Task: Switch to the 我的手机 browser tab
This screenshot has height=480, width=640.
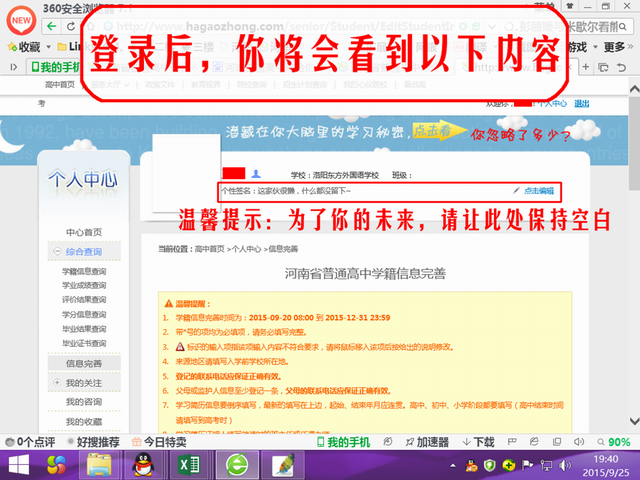Action: point(55,67)
